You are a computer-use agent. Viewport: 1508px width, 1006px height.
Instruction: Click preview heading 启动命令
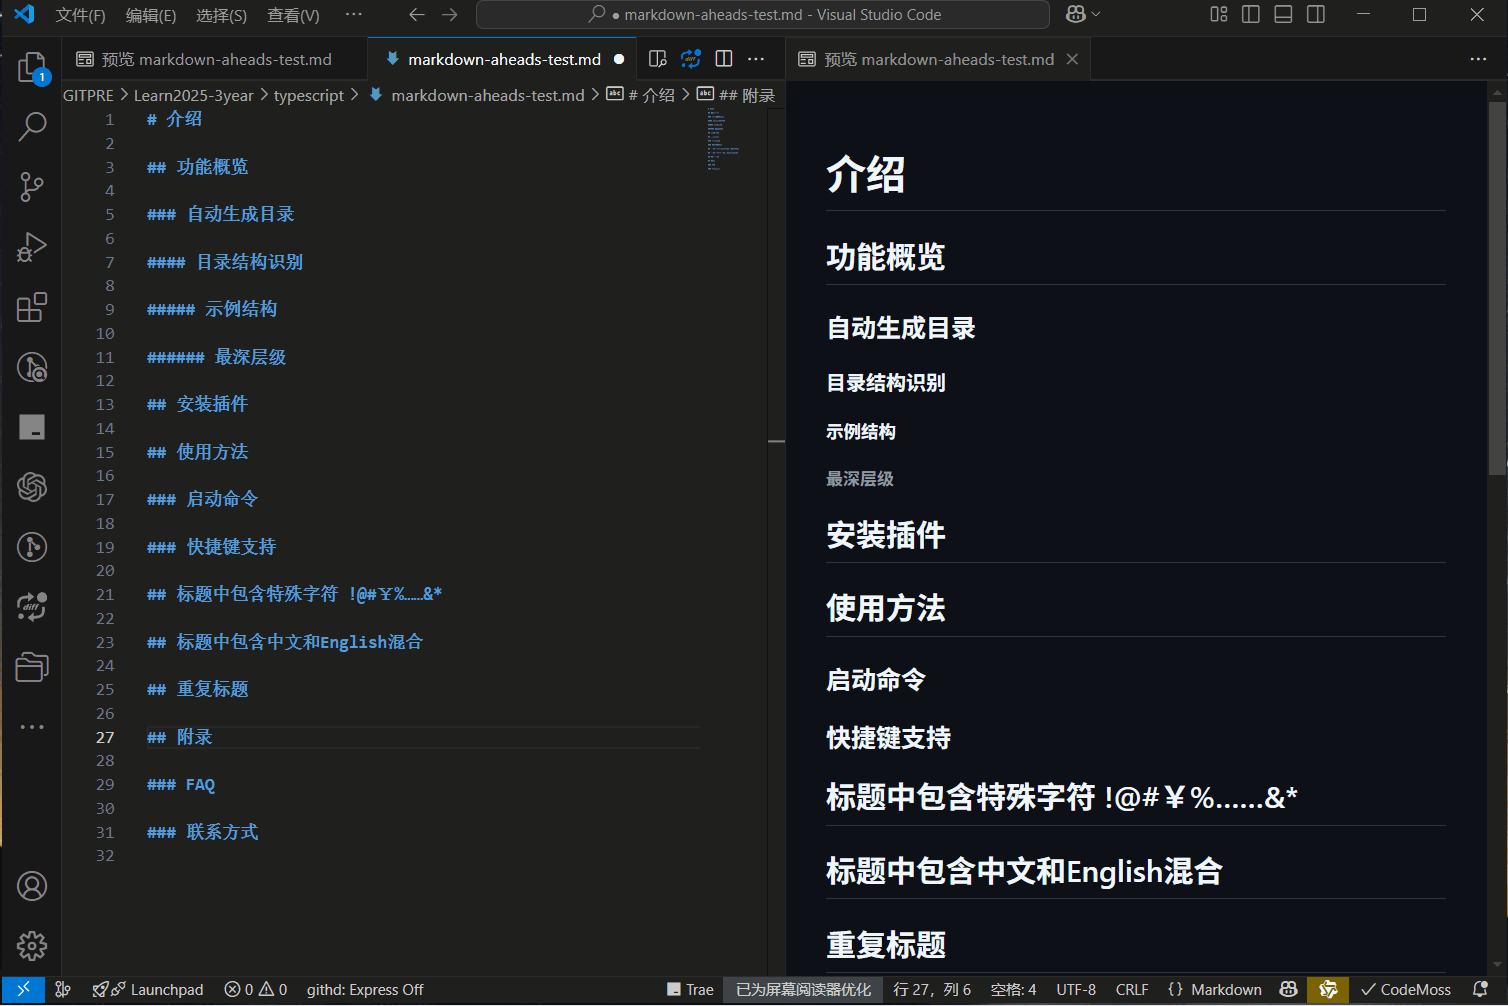(x=876, y=680)
